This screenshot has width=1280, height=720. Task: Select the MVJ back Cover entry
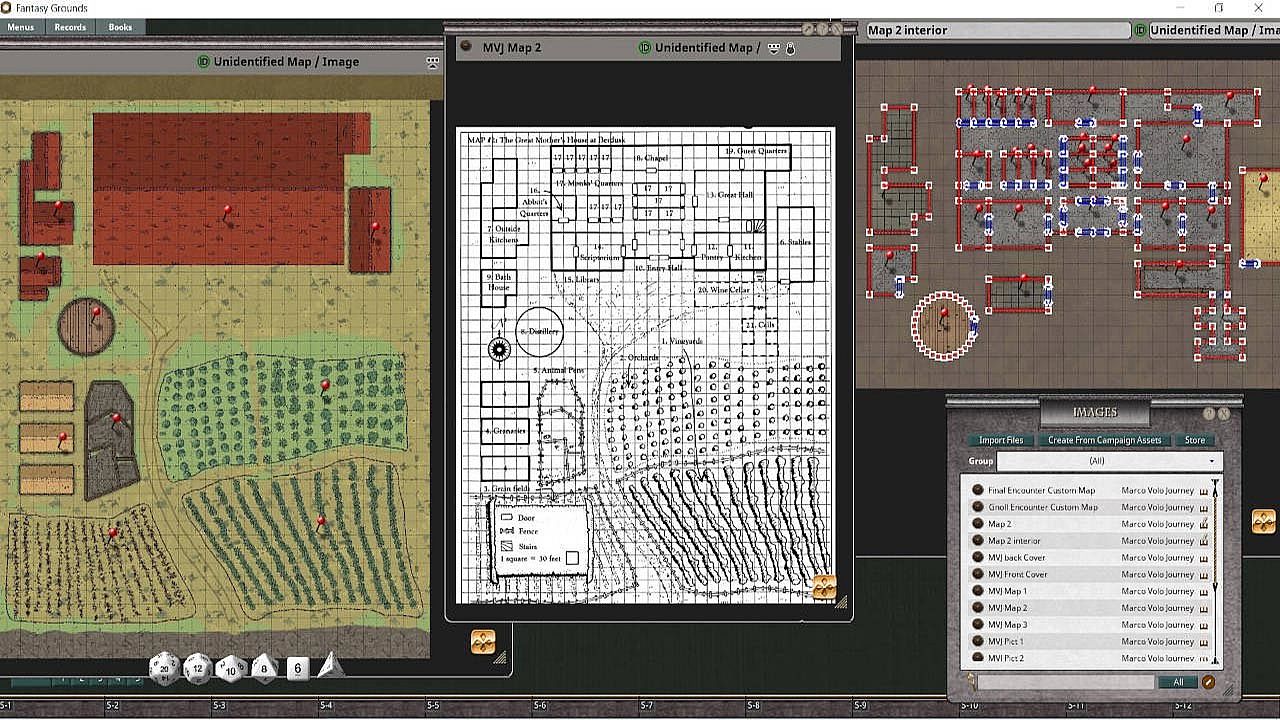pyautogui.click(x=1016, y=558)
